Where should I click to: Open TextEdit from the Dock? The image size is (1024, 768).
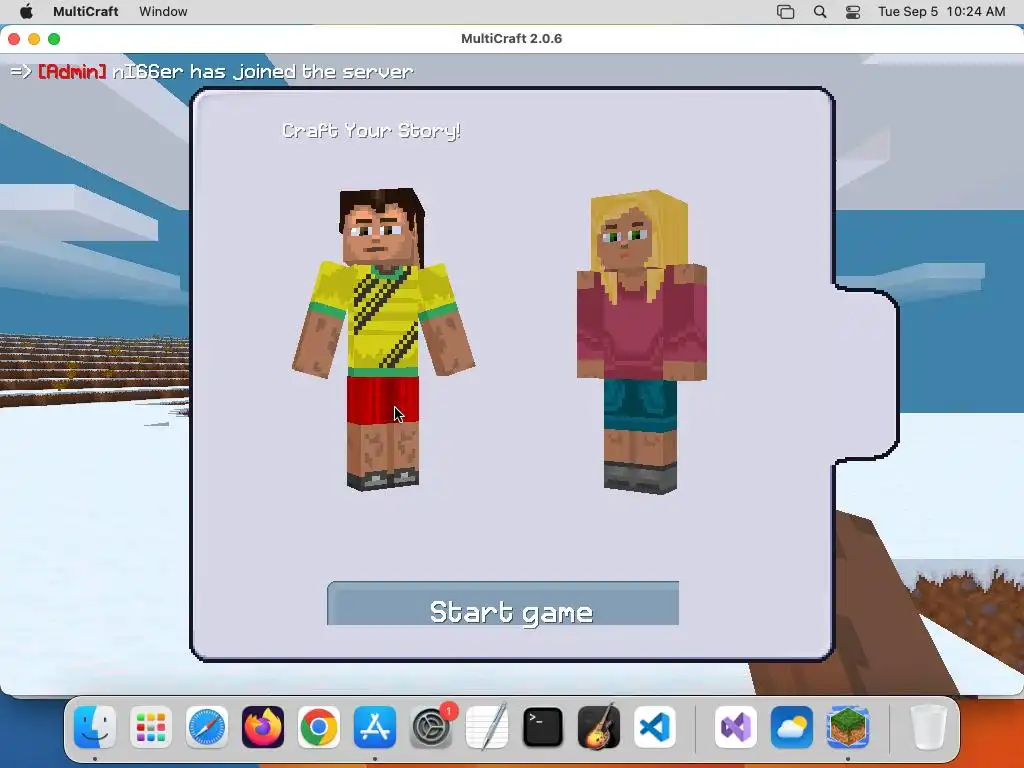487,727
